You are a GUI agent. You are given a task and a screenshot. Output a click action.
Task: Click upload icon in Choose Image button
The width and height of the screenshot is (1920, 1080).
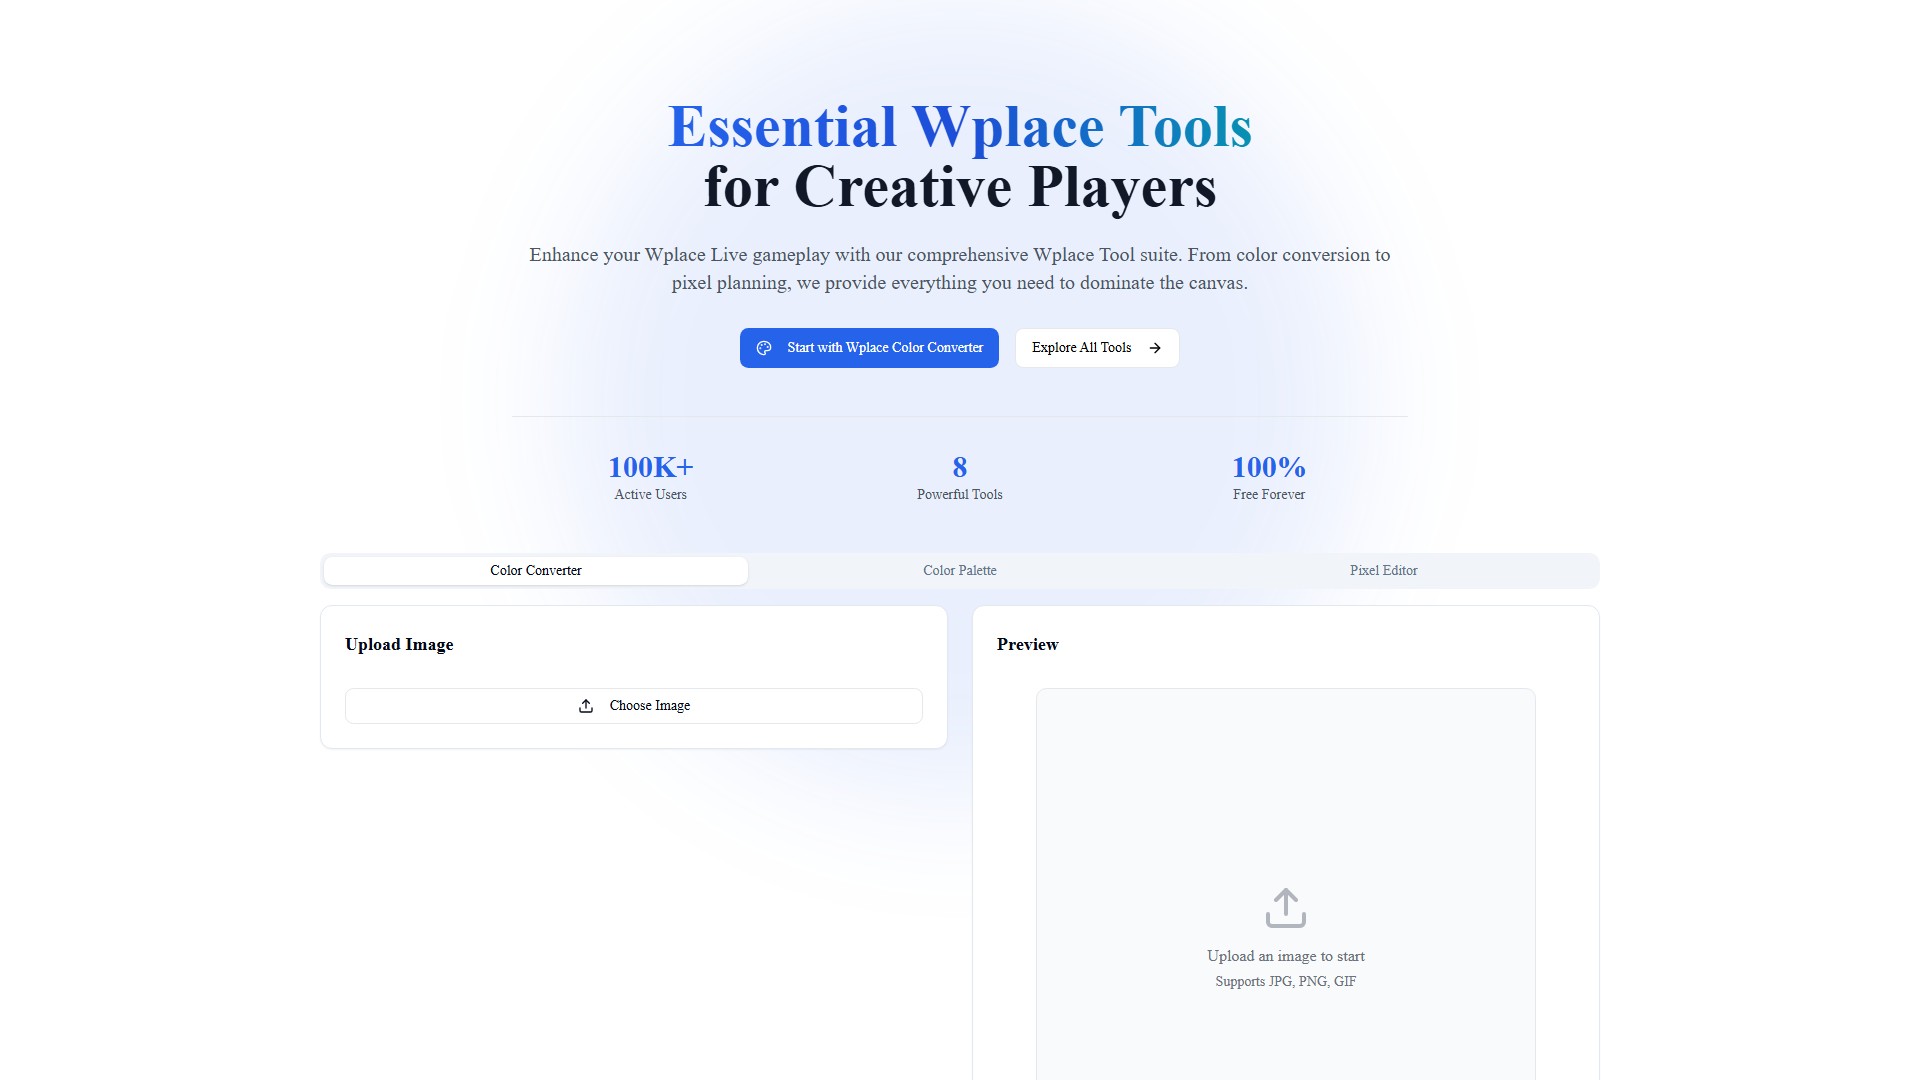click(x=586, y=706)
